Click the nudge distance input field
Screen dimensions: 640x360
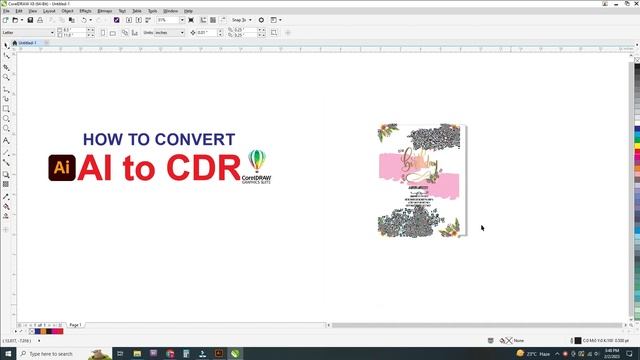[x=207, y=33]
